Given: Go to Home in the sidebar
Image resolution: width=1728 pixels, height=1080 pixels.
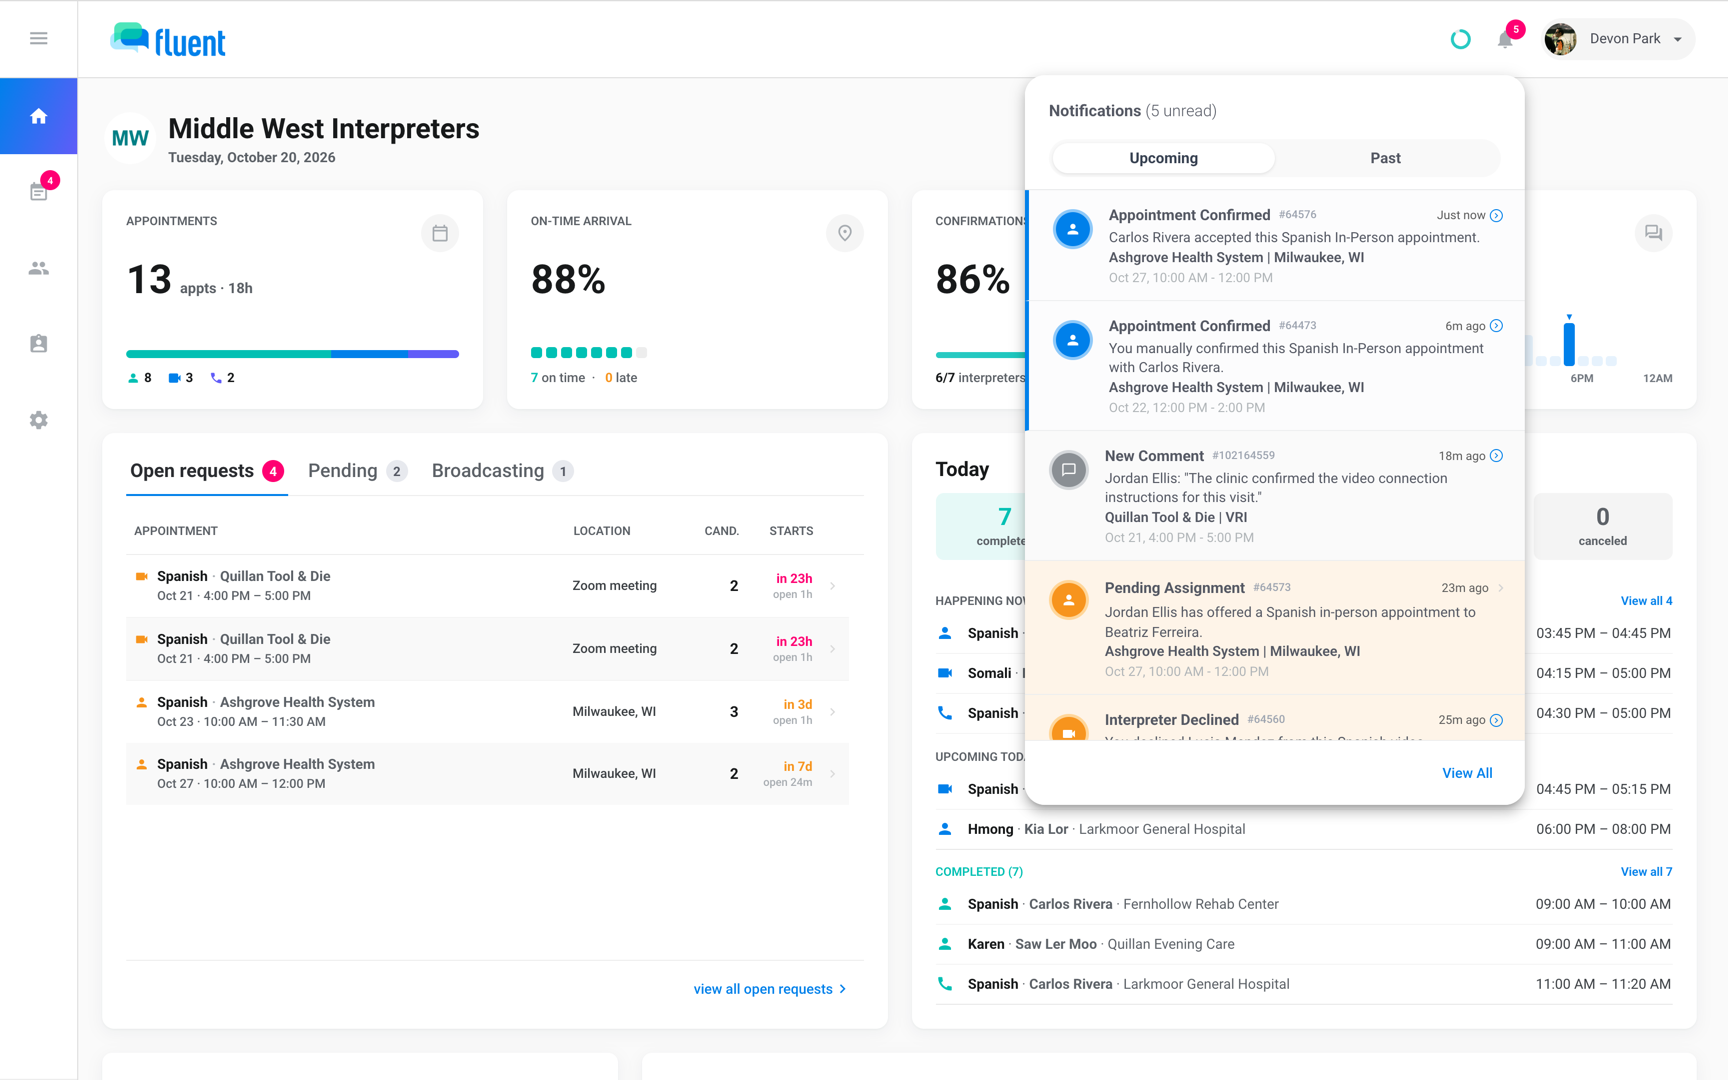Looking at the screenshot, I should coord(38,116).
